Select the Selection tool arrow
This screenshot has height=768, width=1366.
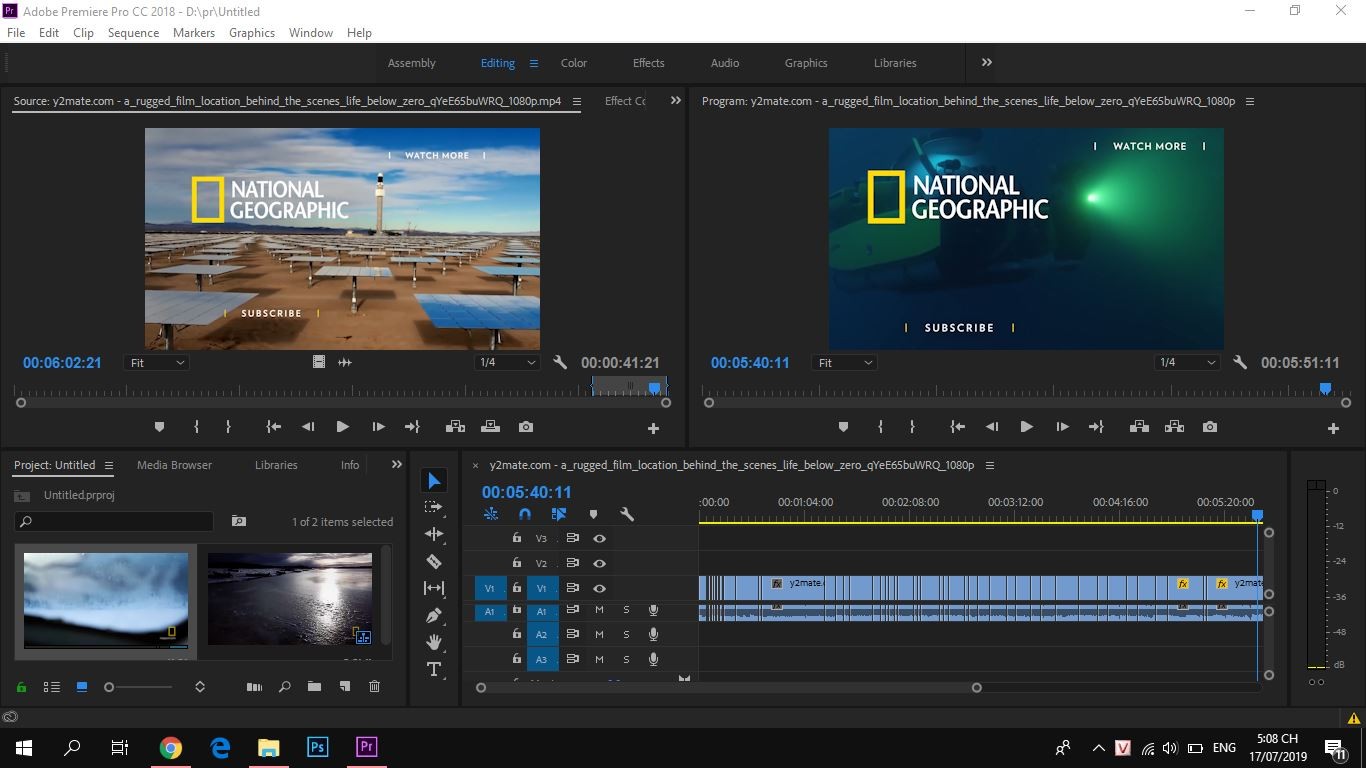pos(434,481)
